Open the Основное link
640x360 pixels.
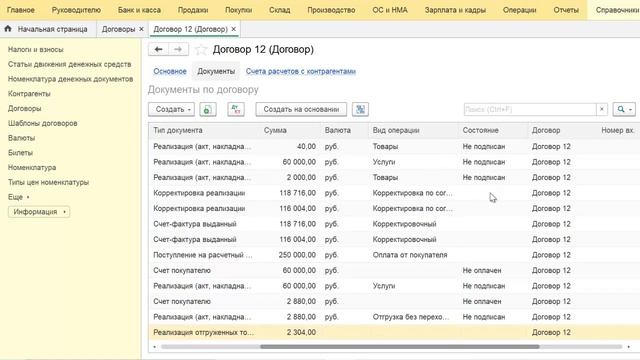tap(170, 71)
